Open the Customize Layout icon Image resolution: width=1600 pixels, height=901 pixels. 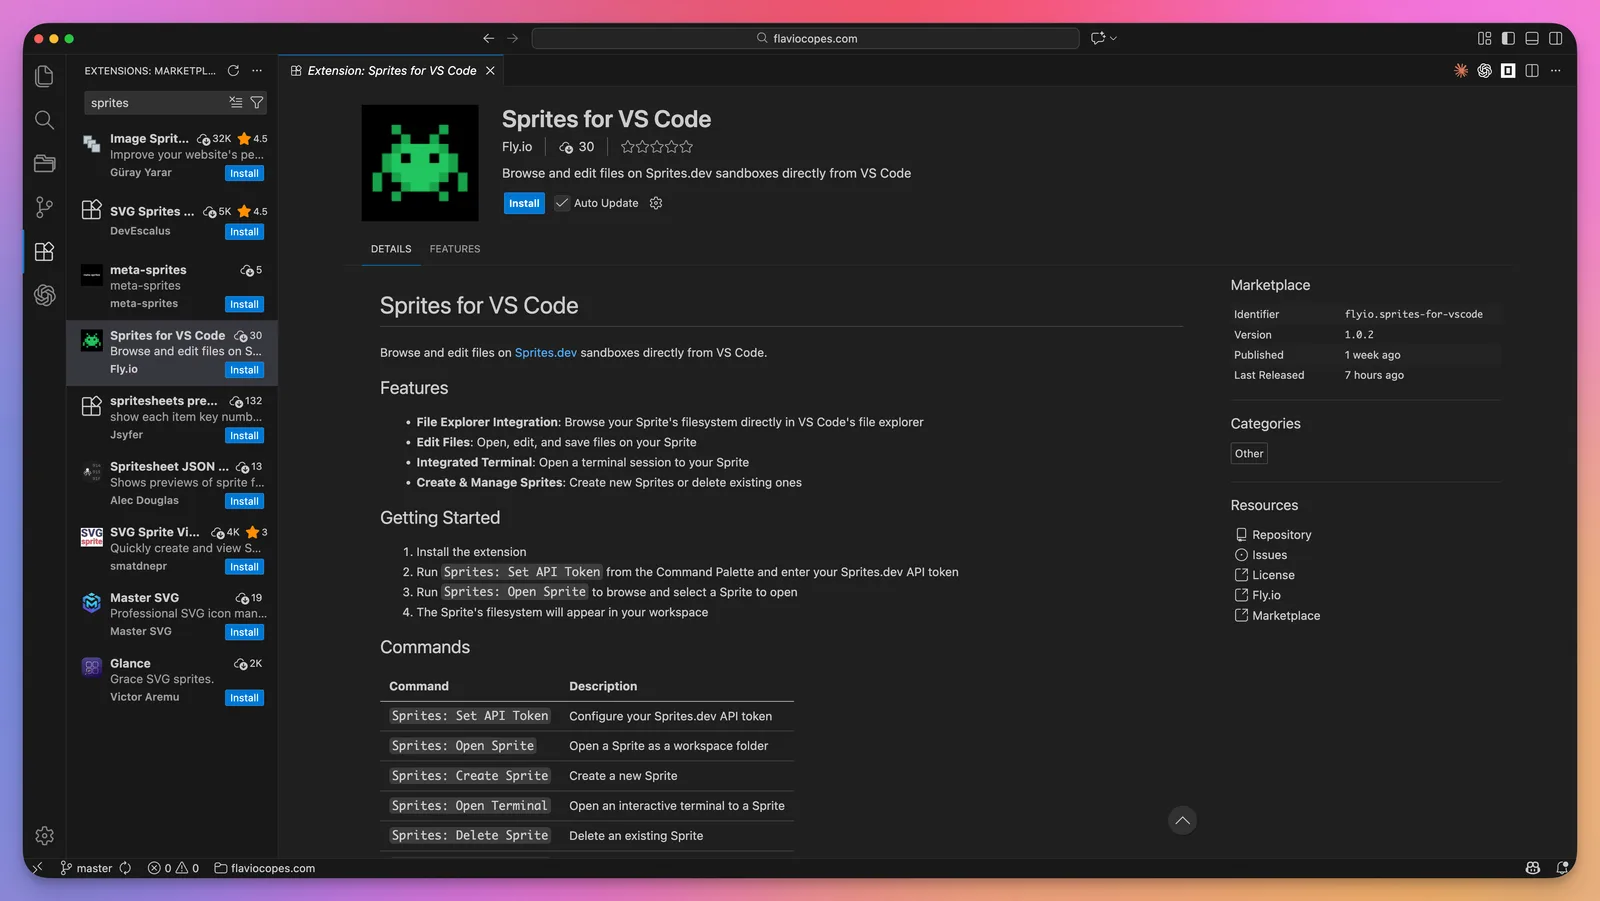pyautogui.click(x=1484, y=38)
